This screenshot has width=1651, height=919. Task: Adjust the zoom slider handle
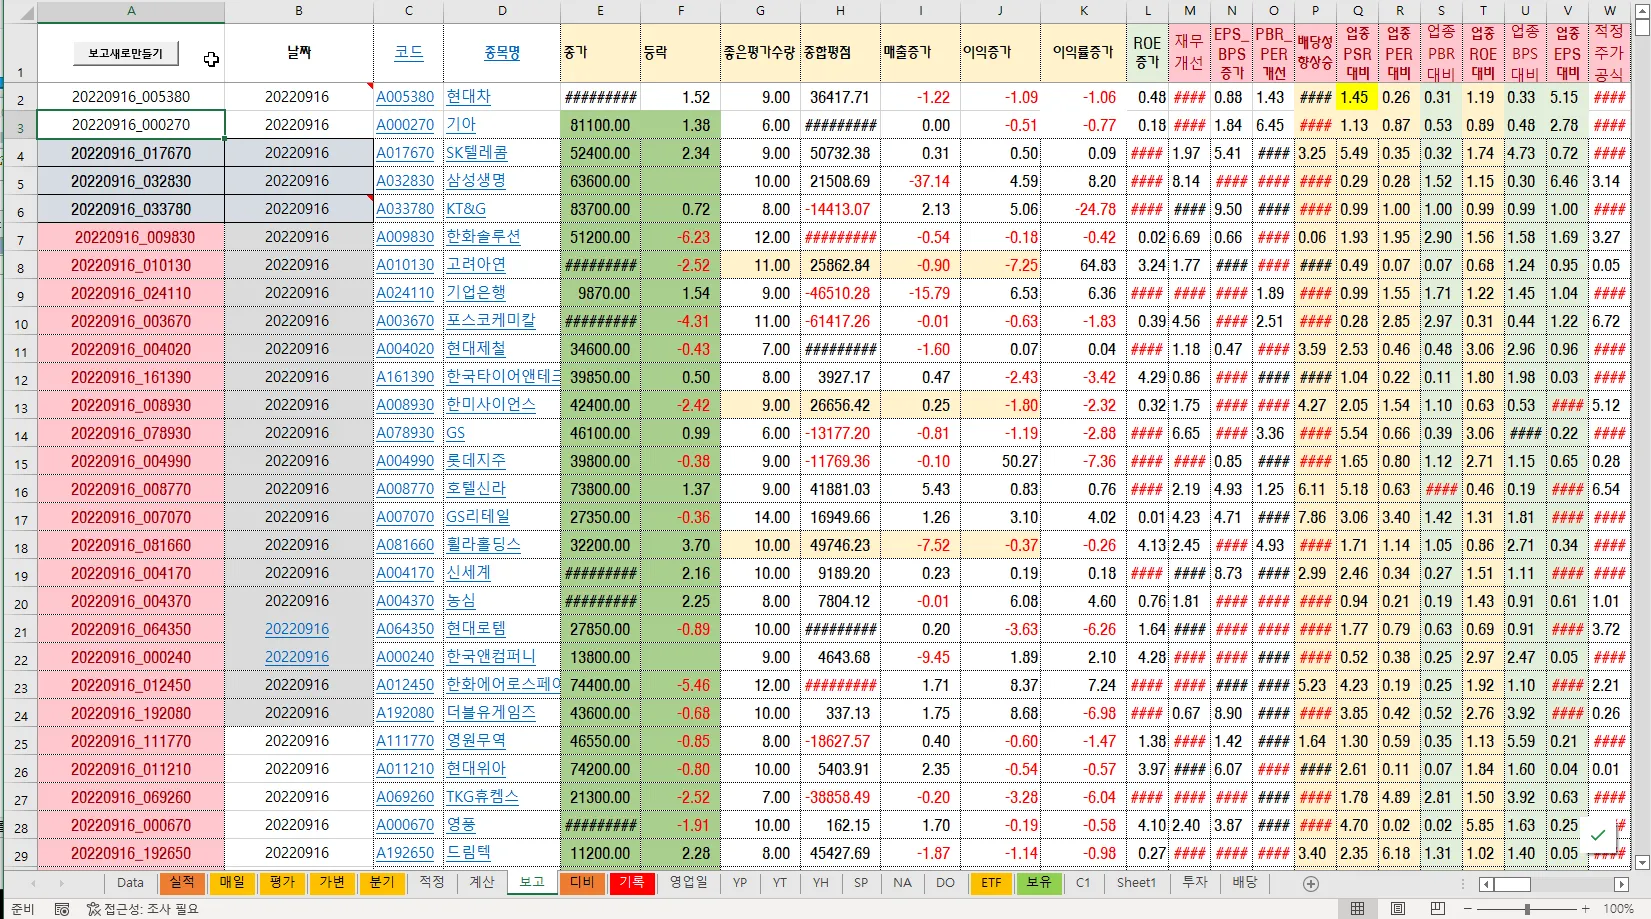(x=1527, y=909)
